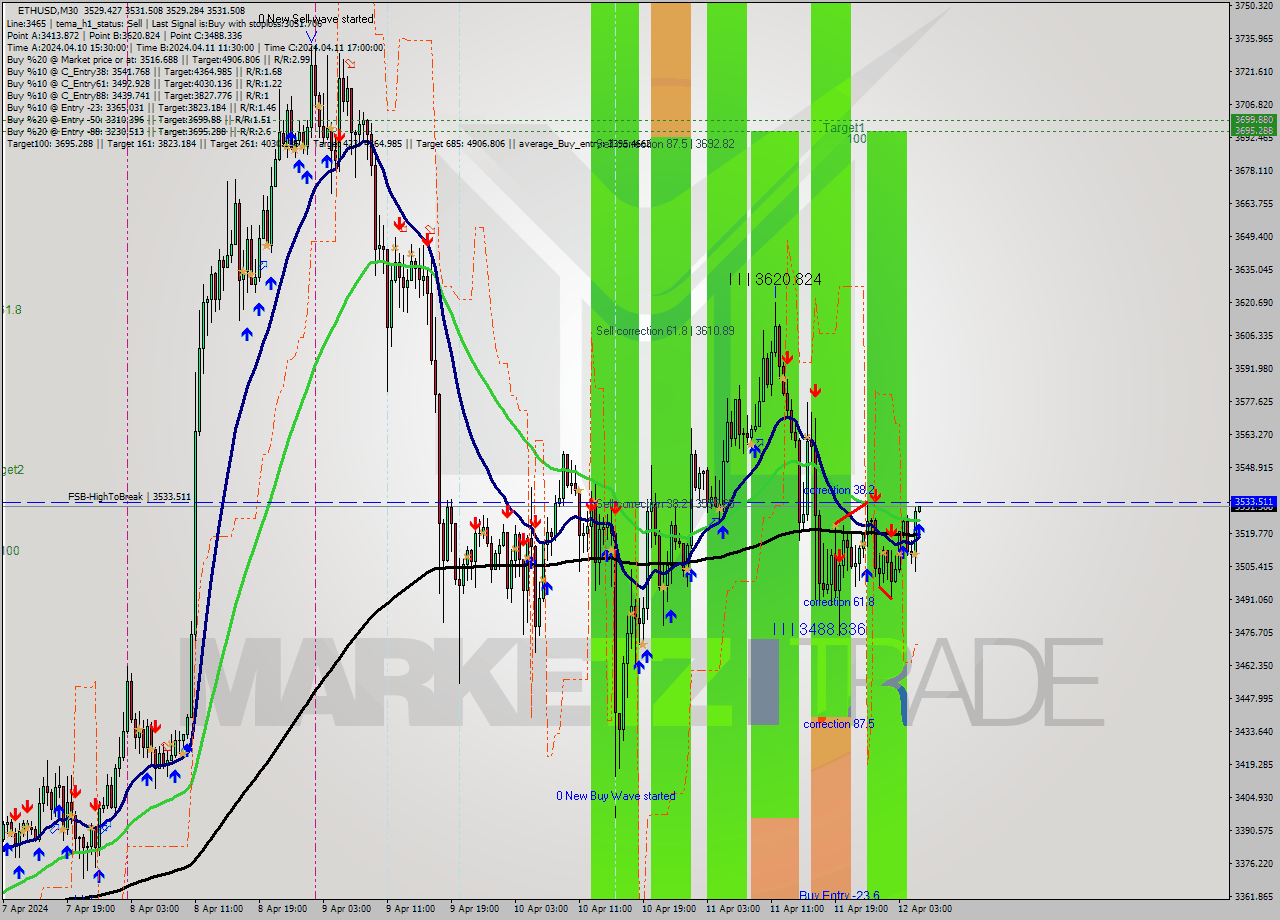Click the 'Buy %20 @ Entry -88' info line
This screenshot has height=920, width=1280.
(x=139, y=131)
